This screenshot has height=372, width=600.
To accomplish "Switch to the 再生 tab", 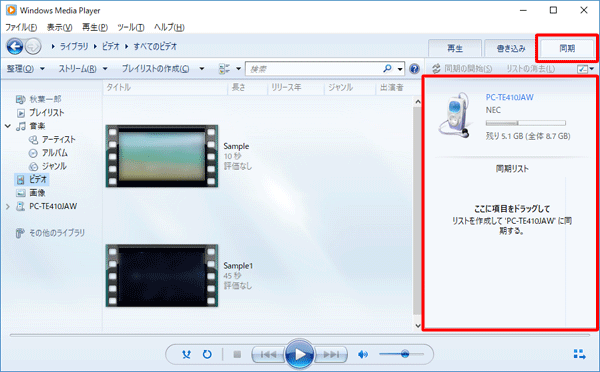I will 455,48.
